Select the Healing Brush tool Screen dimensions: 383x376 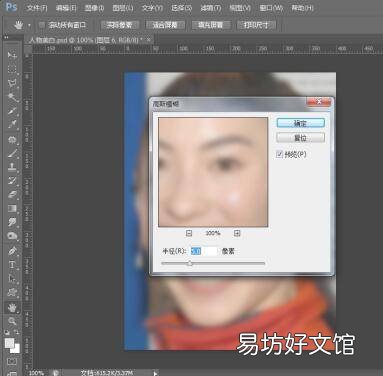tap(12, 140)
